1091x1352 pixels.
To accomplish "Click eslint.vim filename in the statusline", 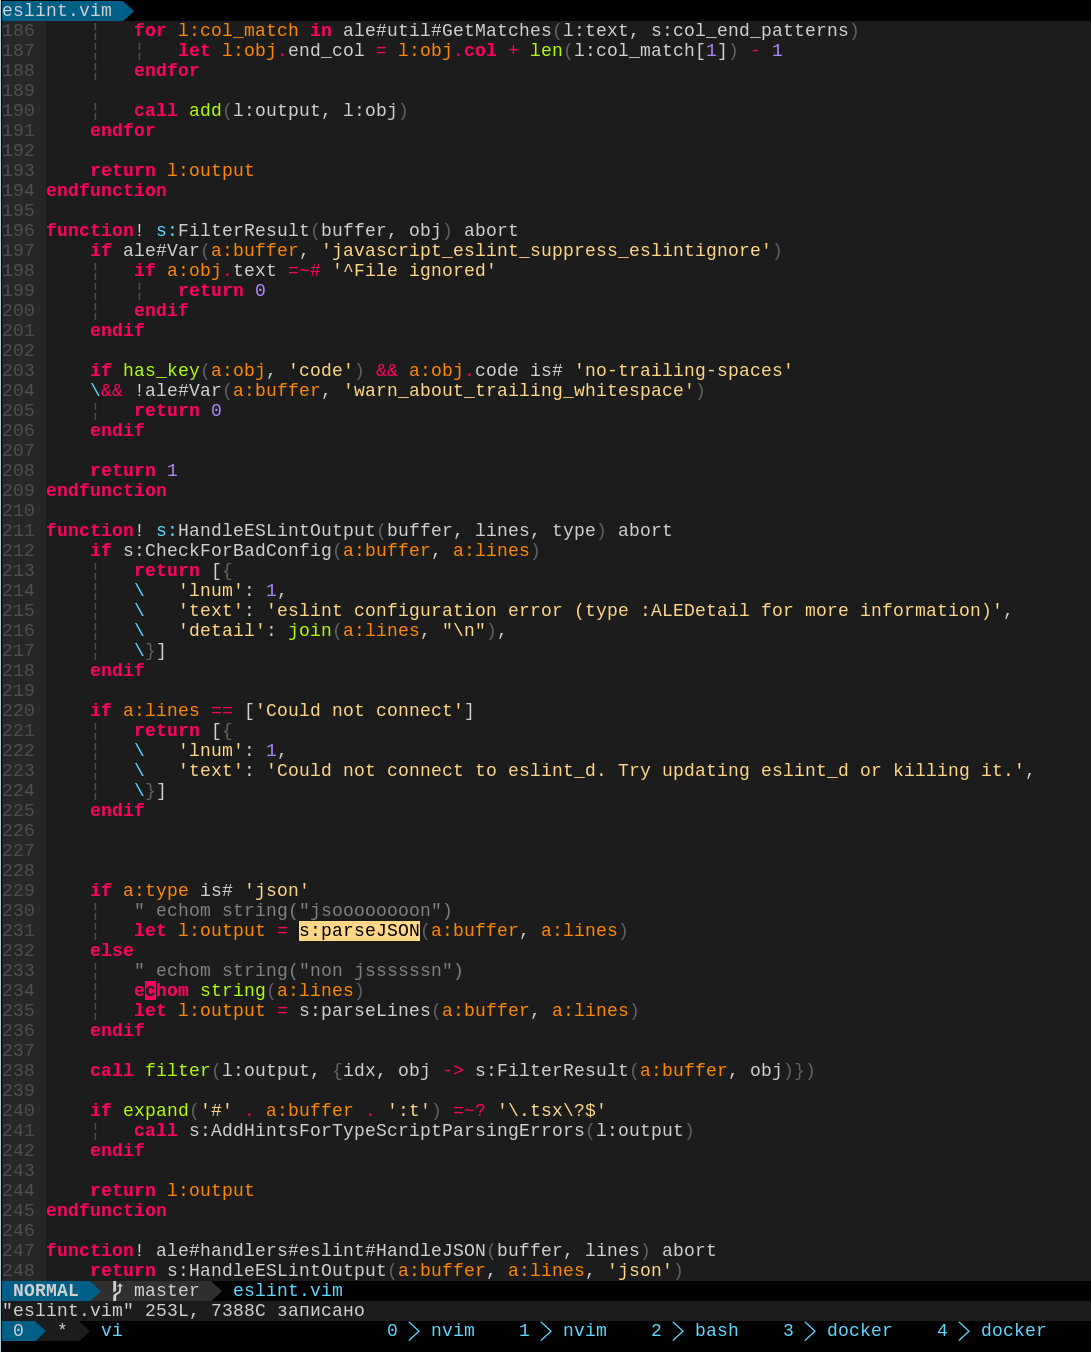I will (x=287, y=1290).
